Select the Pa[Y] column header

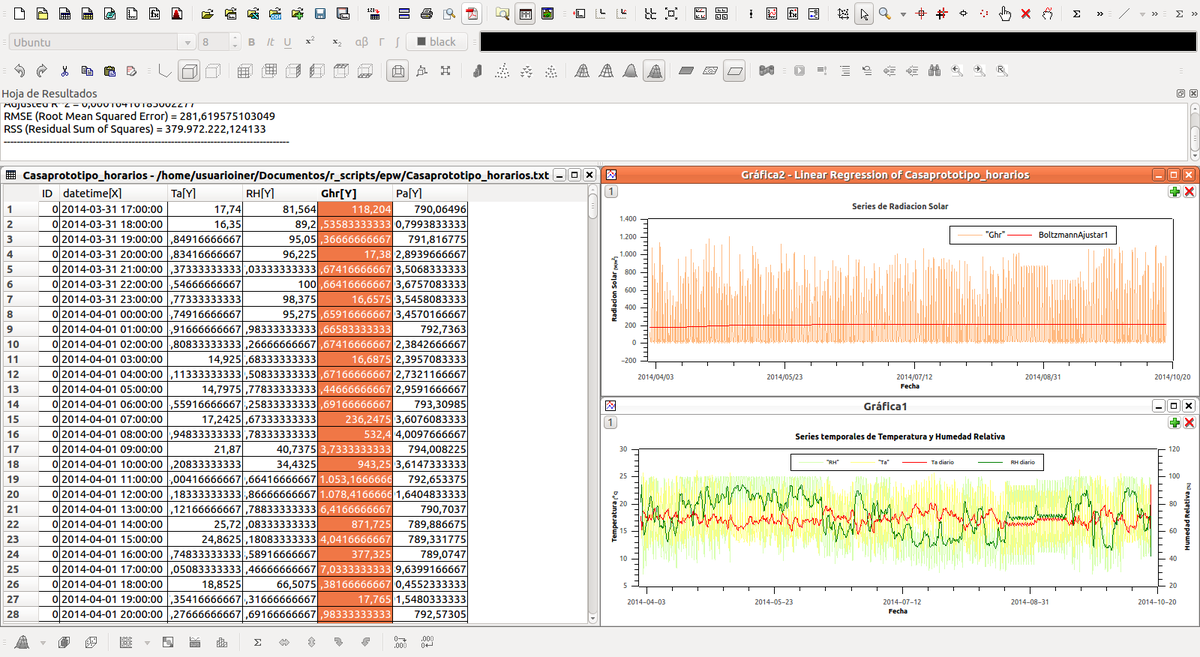[x=431, y=193]
